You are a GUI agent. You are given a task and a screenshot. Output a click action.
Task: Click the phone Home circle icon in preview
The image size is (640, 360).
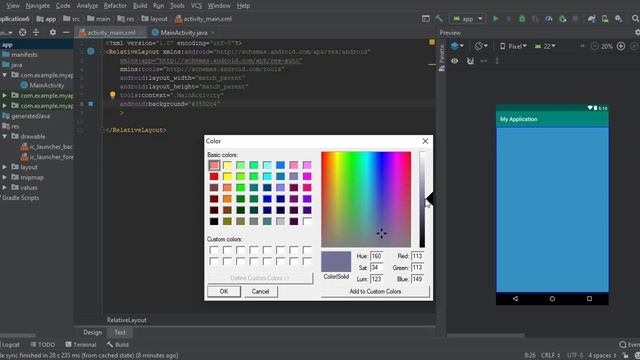pos(552,298)
